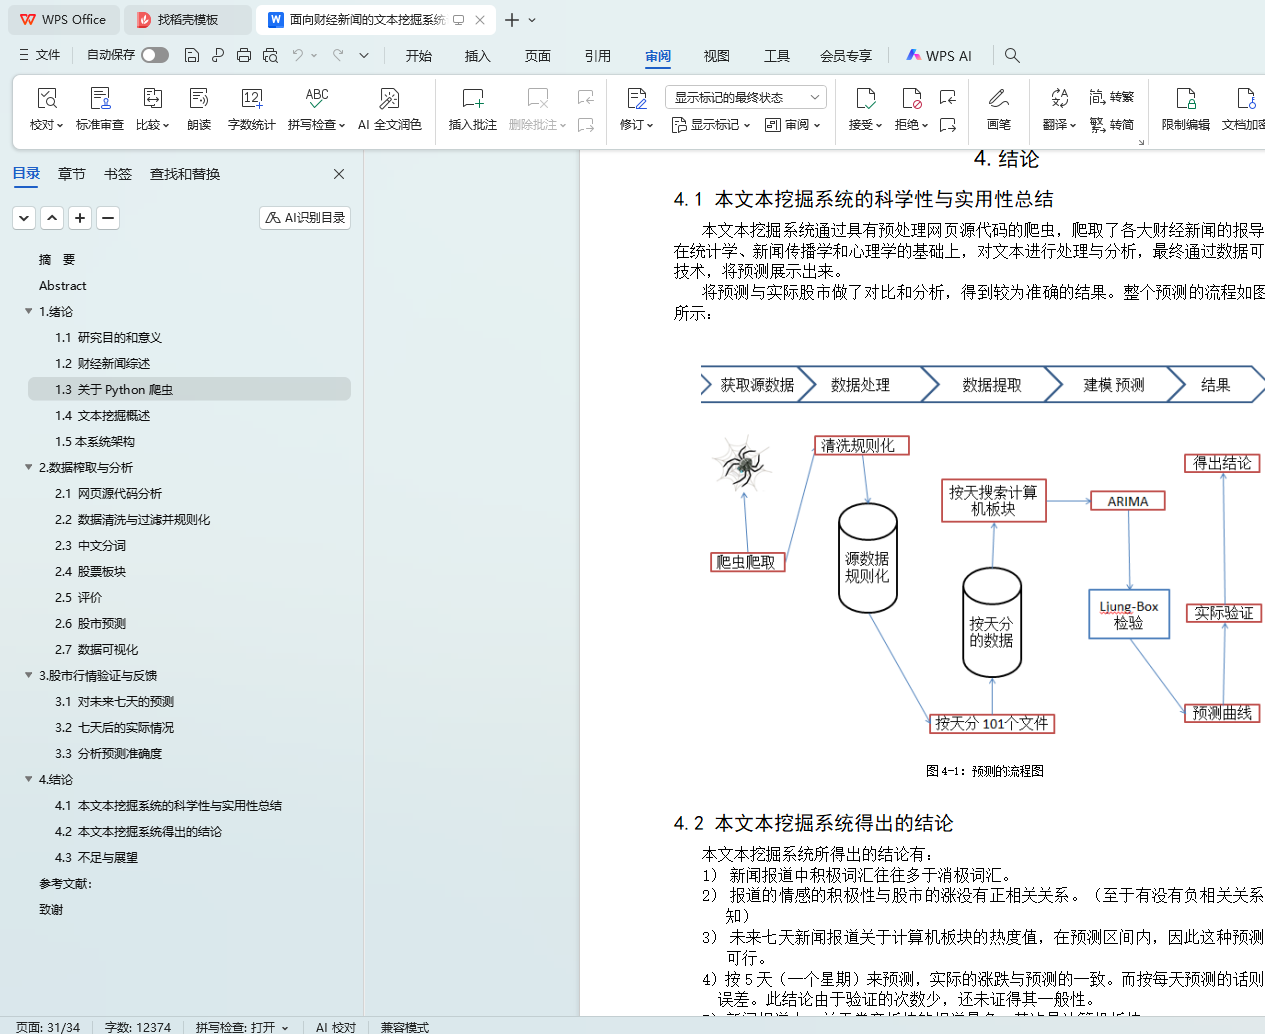Jump to 4.3 不足与展望 in outline
The image size is (1265, 1034).
96,857
